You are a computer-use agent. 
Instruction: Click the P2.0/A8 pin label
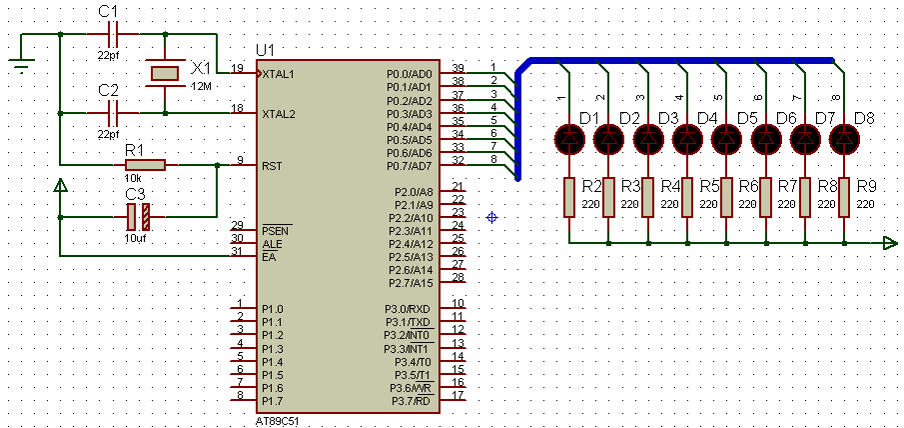click(x=413, y=192)
